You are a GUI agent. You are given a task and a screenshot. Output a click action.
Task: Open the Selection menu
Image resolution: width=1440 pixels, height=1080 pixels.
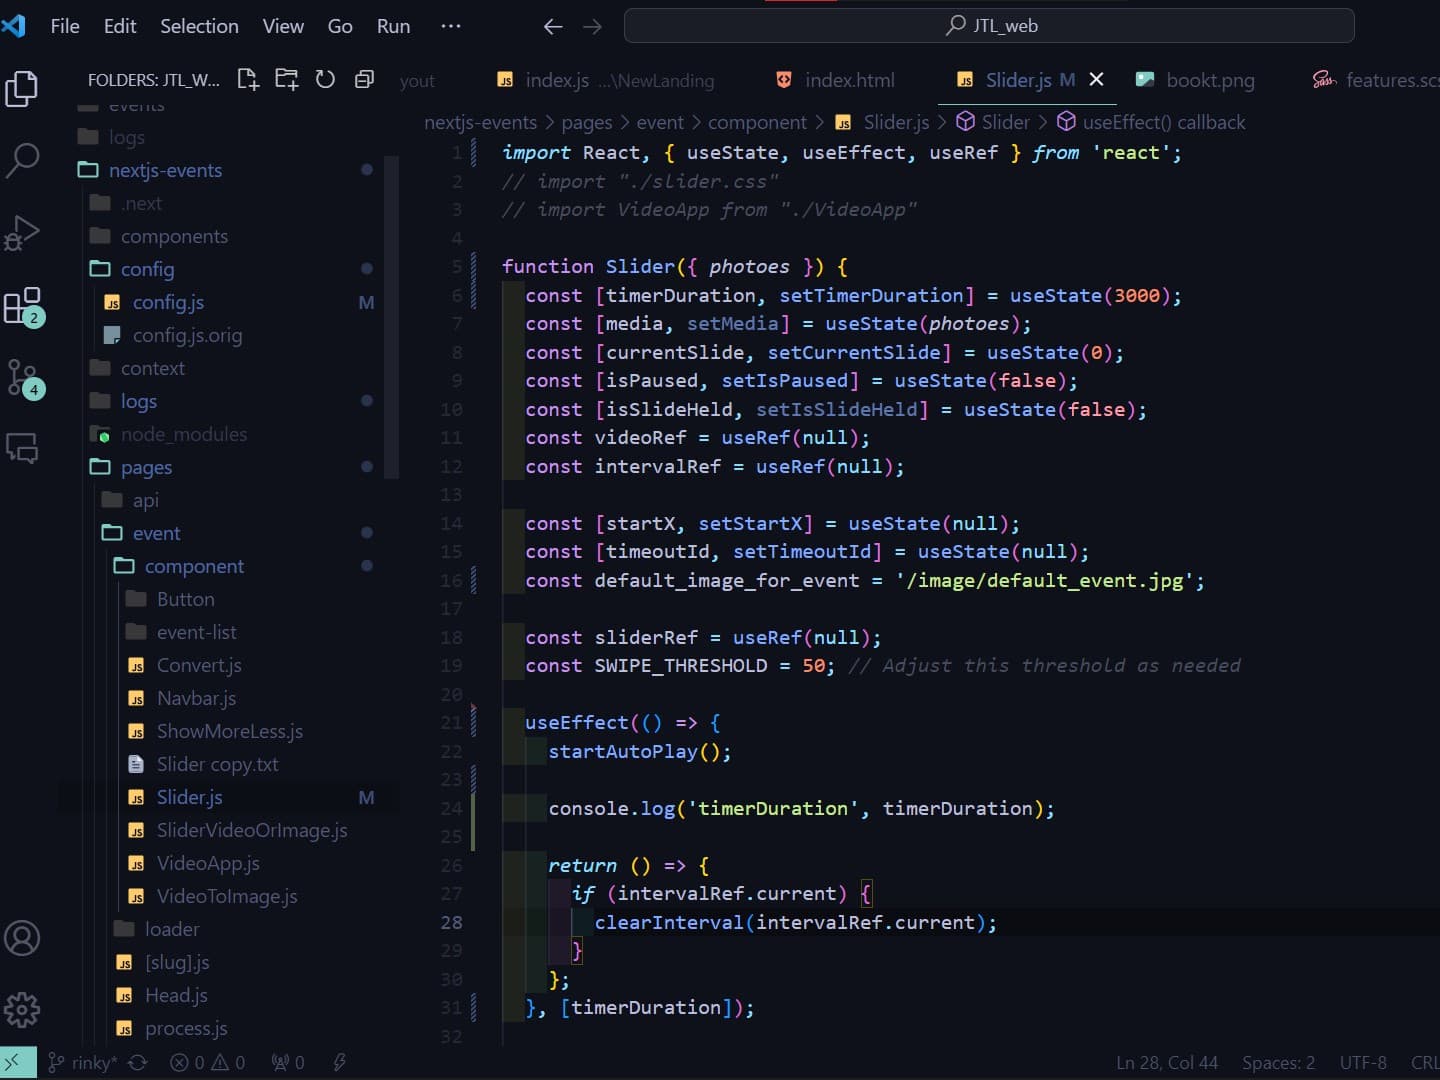point(199,26)
